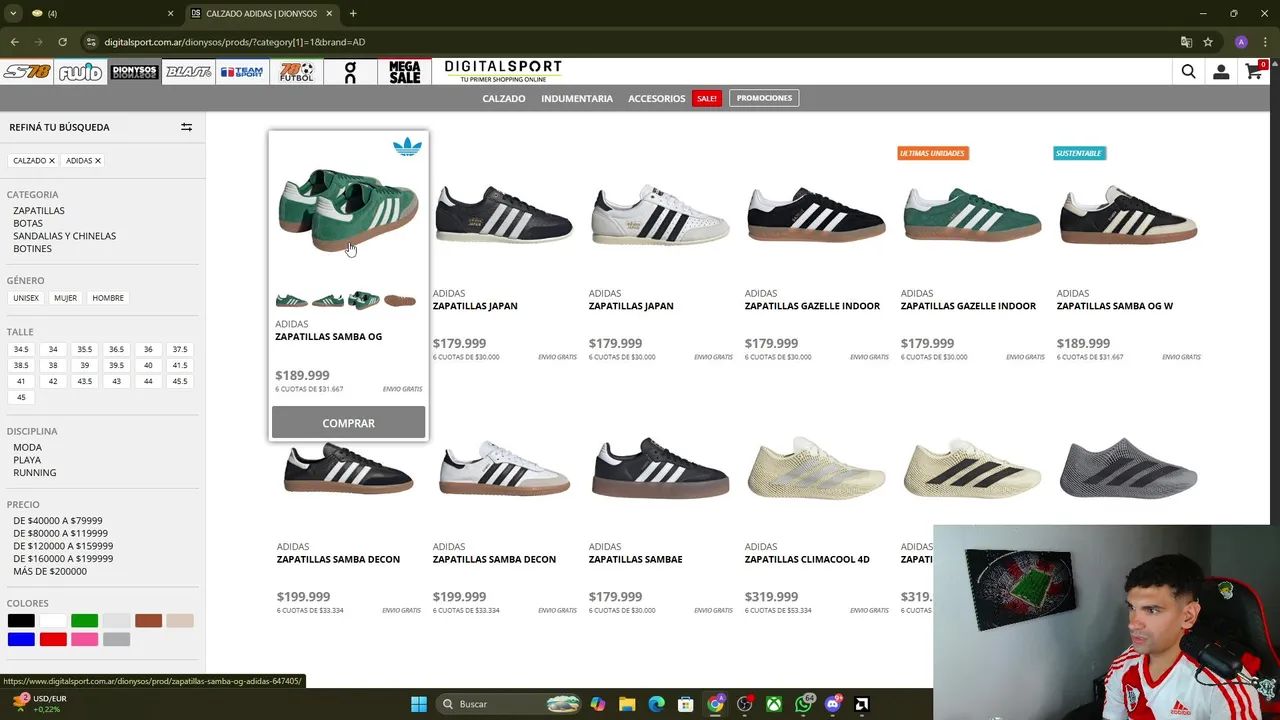Open the Chrome three-dot menu

(x=1263, y=42)
